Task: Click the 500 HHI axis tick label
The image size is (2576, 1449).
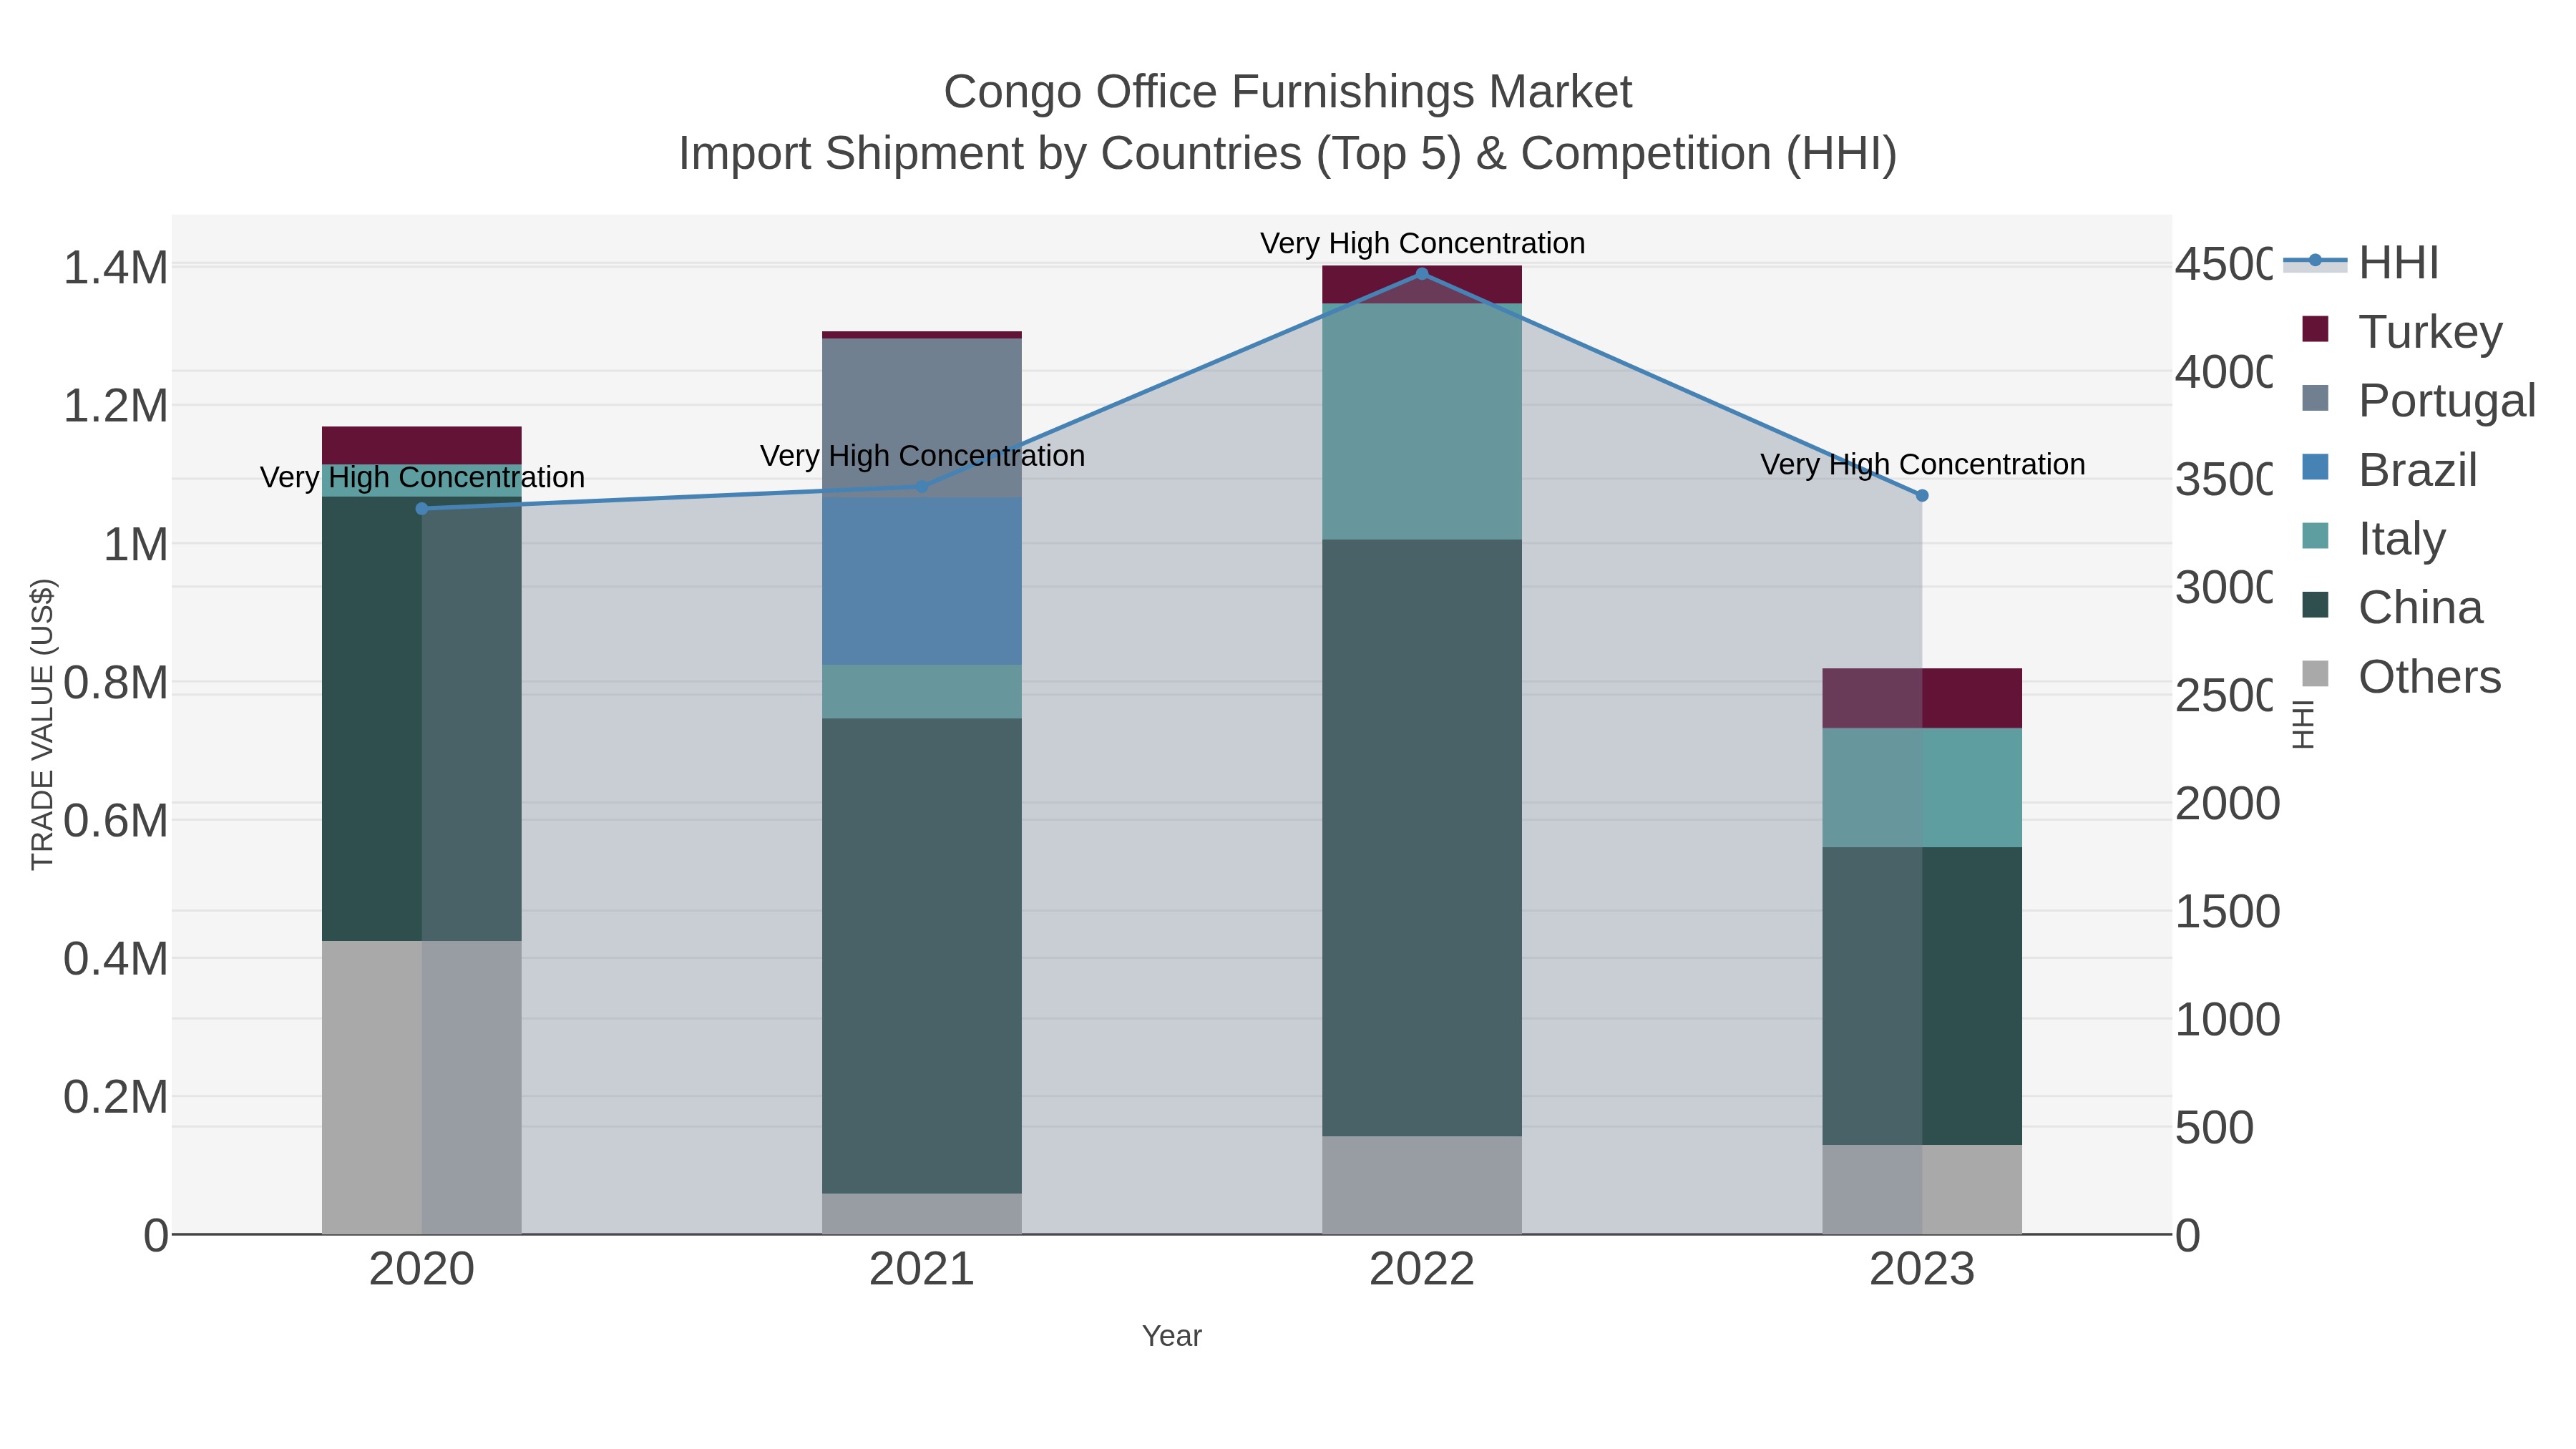Action: click(x=2215, y=1128)
